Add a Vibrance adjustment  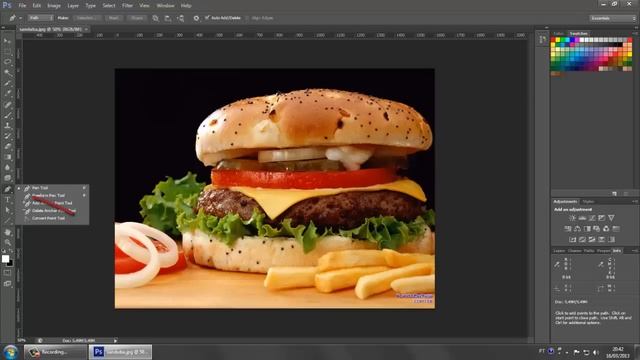click(611, 218)
